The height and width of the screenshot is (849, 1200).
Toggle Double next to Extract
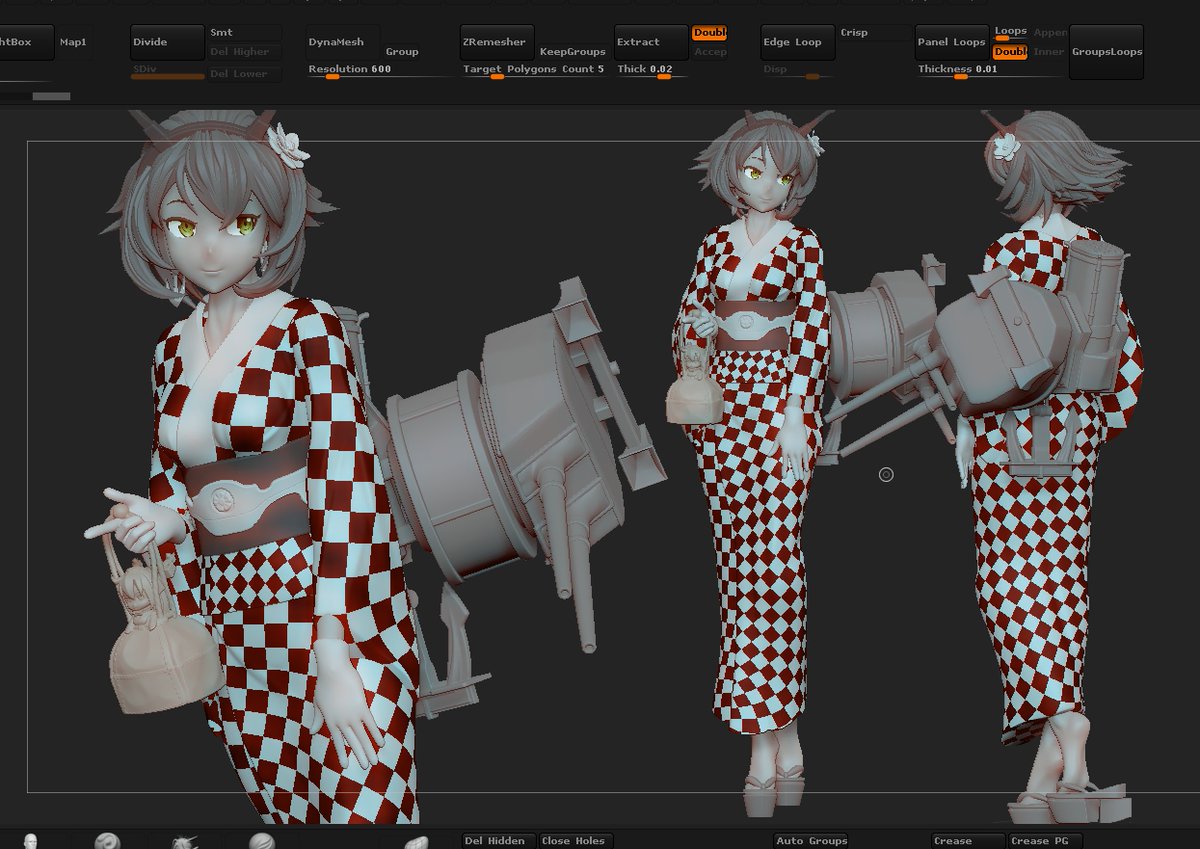tap(710, 33)
